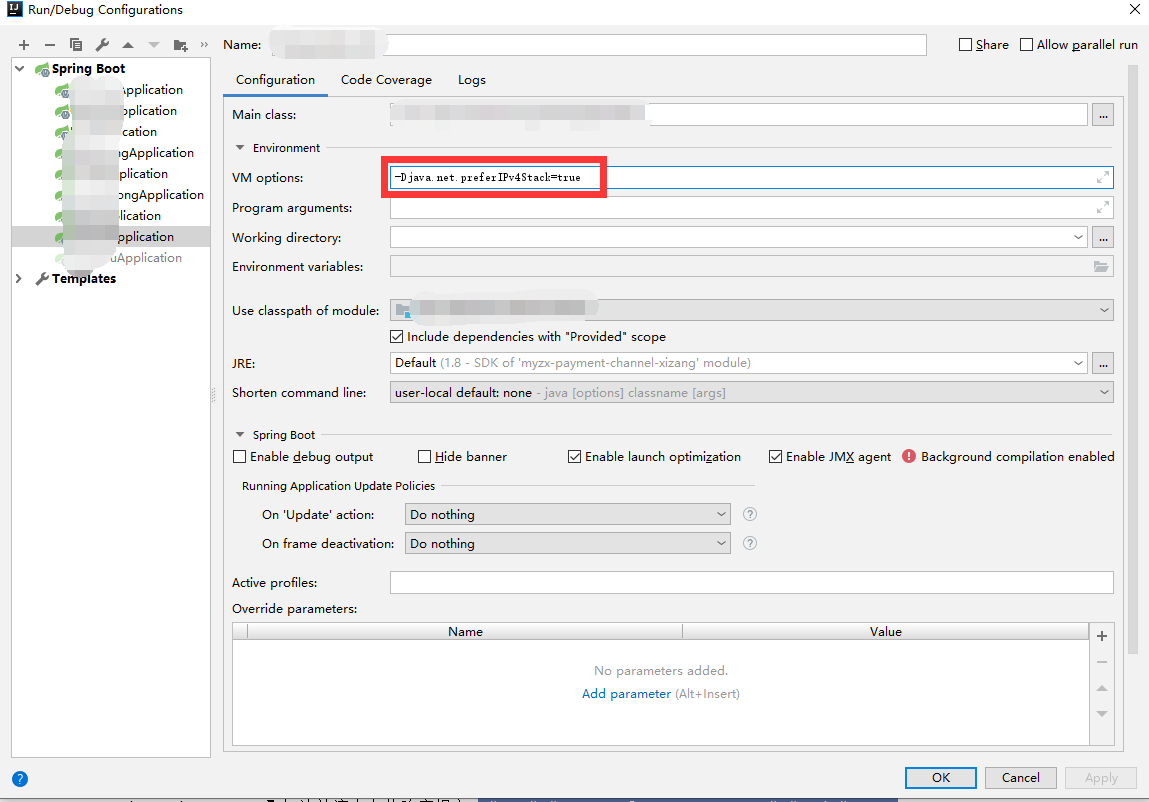
Task: Toggle Share checkbox
Action: click(965, 45)
